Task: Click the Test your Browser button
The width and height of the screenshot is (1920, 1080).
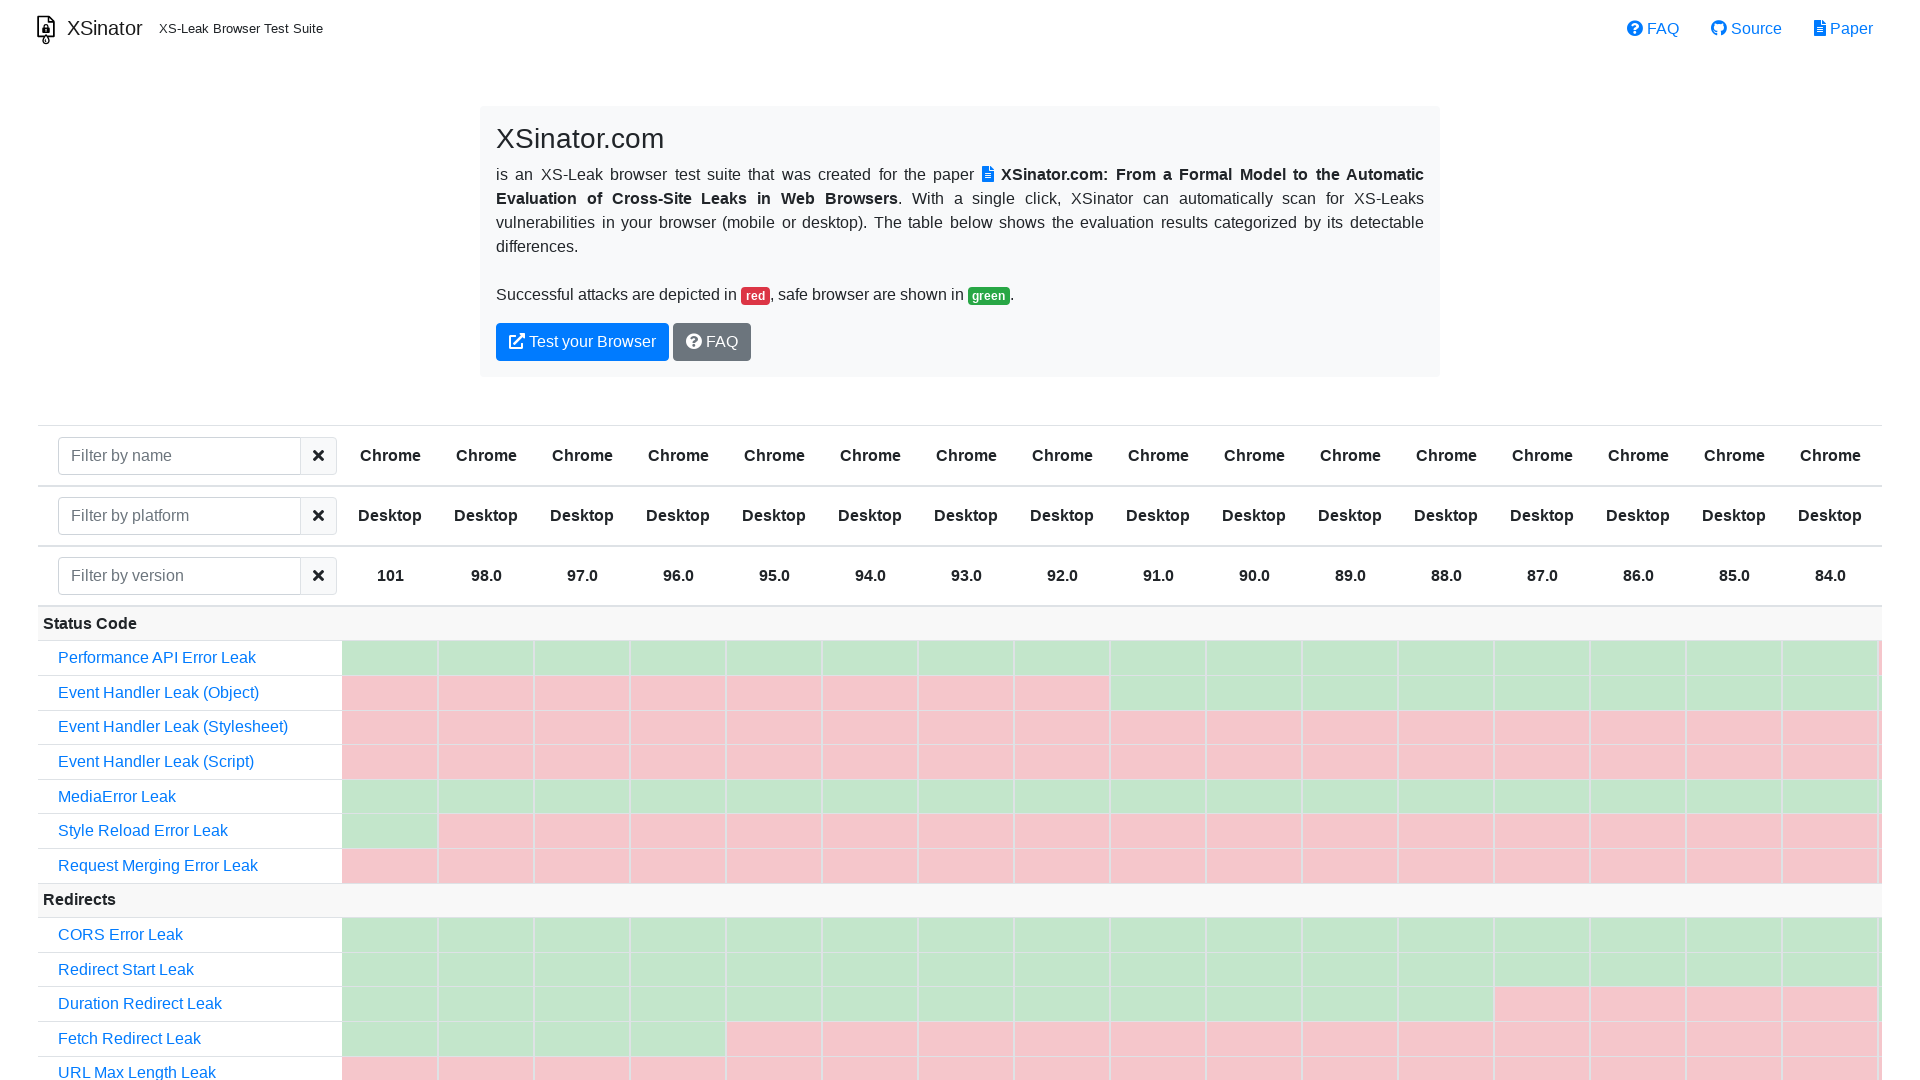Action: [x=582, y=342]
